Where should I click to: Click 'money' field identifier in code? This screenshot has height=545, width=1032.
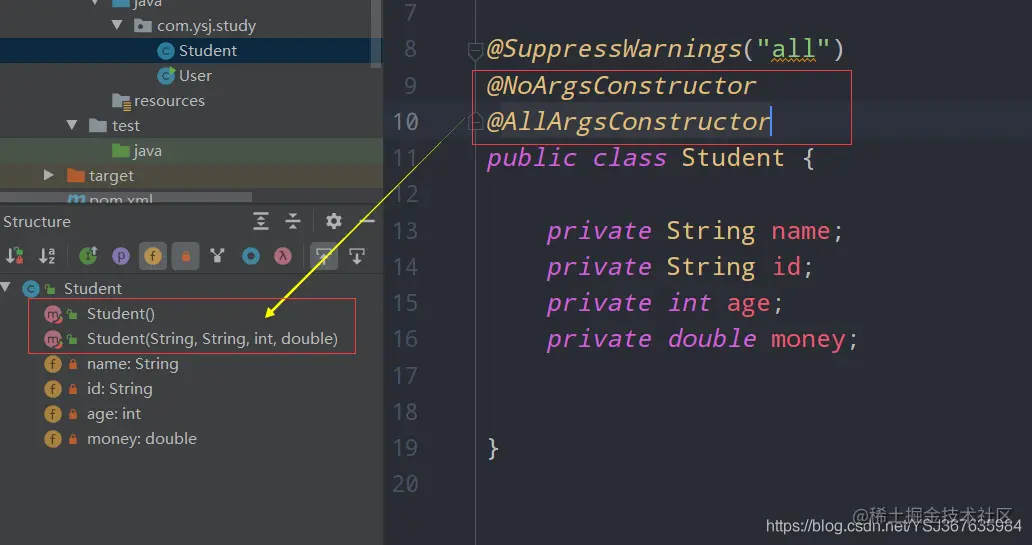(808, 340)
